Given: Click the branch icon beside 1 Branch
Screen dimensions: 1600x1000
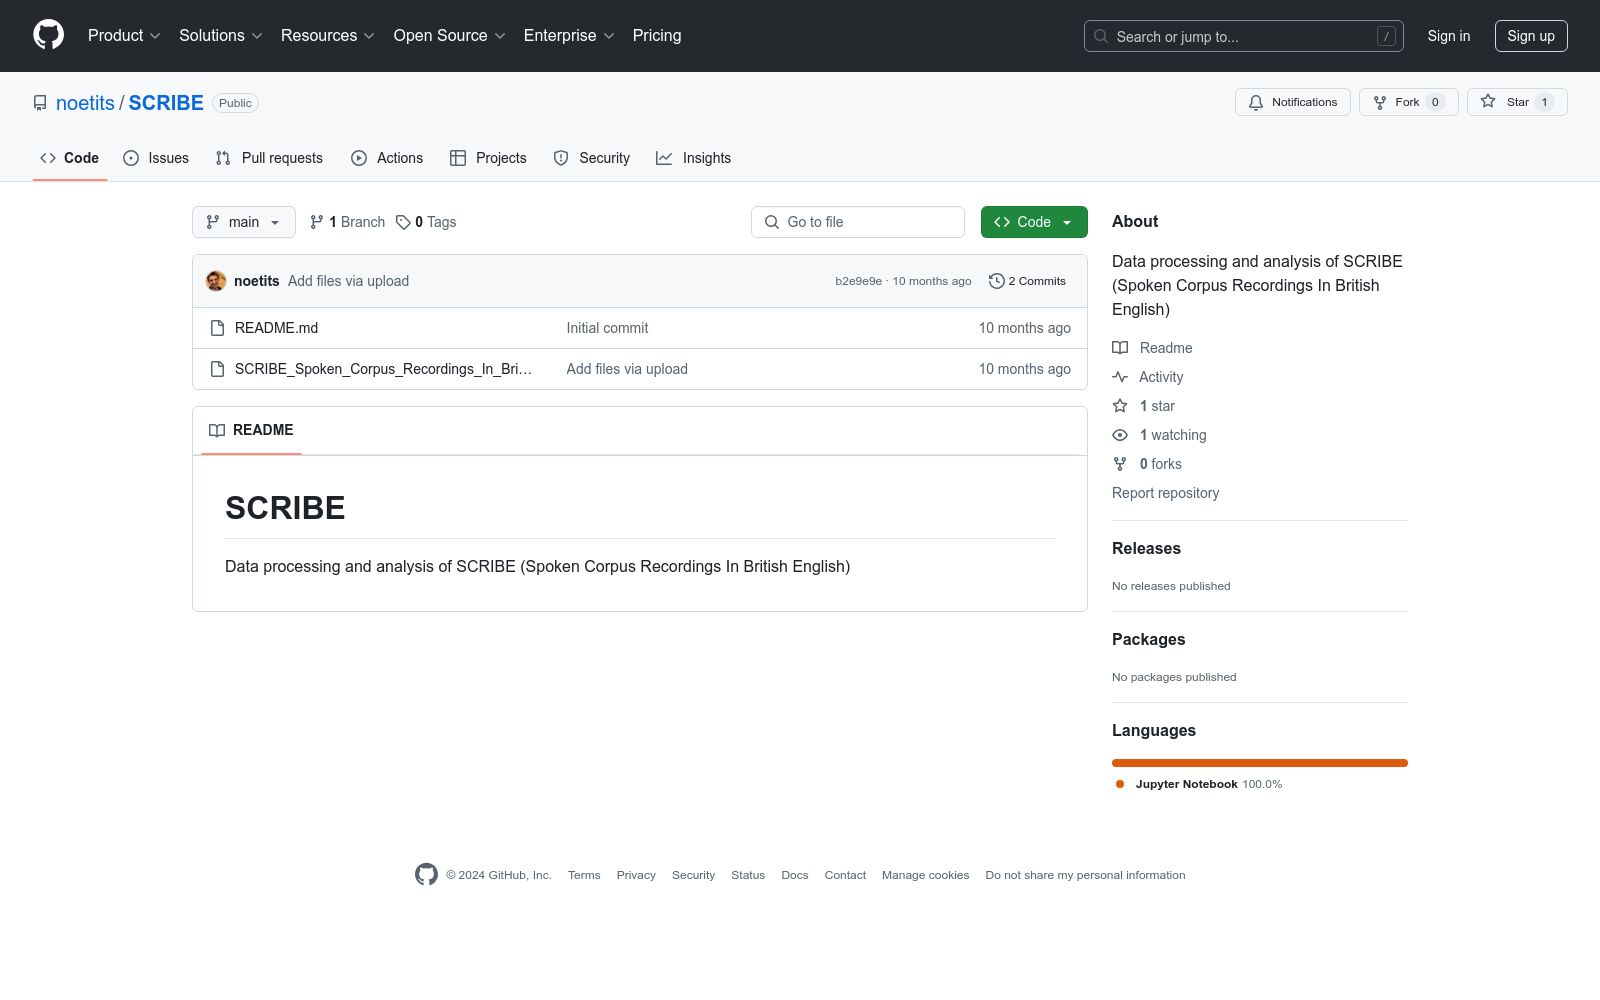Looking at the screenshot, I should (317, 222).
